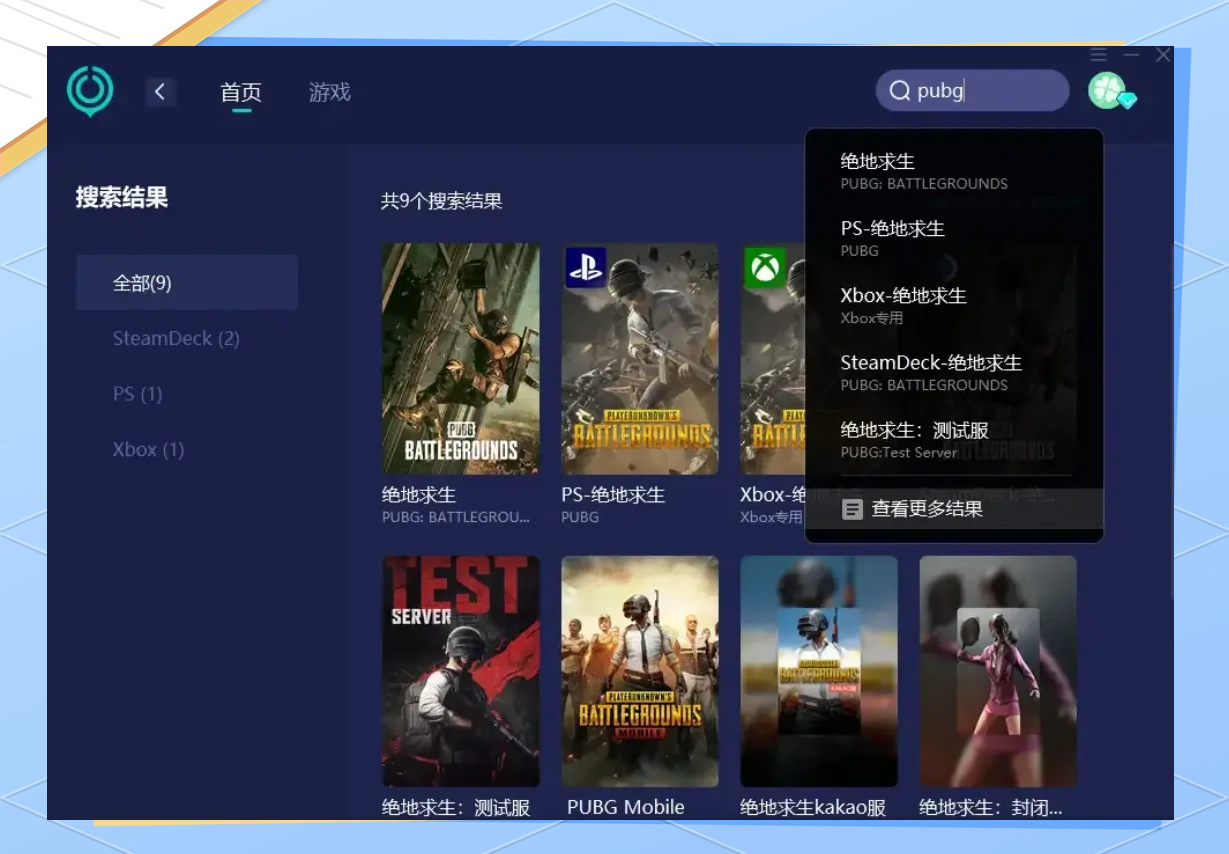Open the 绝地求生 BATTLEGROUNDS cover thumbnail
1229x854 pixels.
point(461,359)
